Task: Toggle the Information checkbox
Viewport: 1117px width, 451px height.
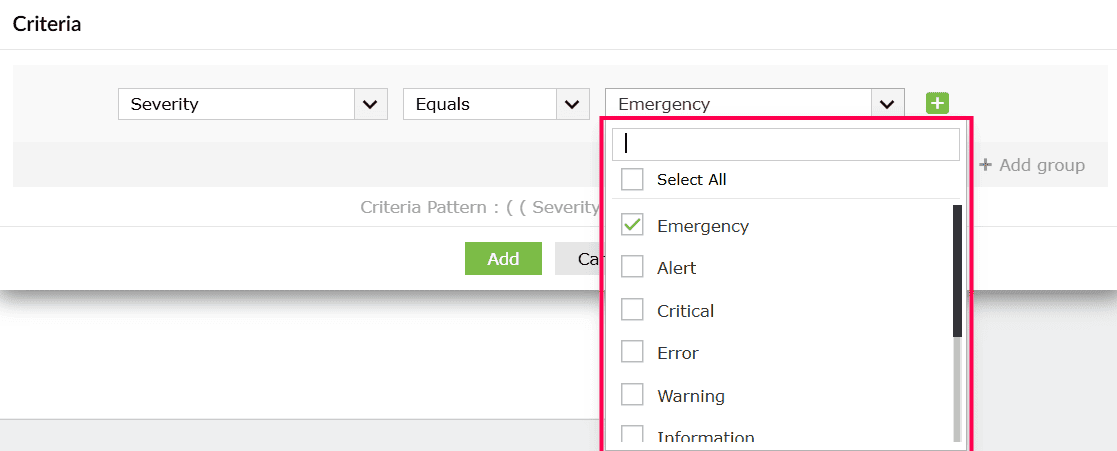Action: click(632, 434)
